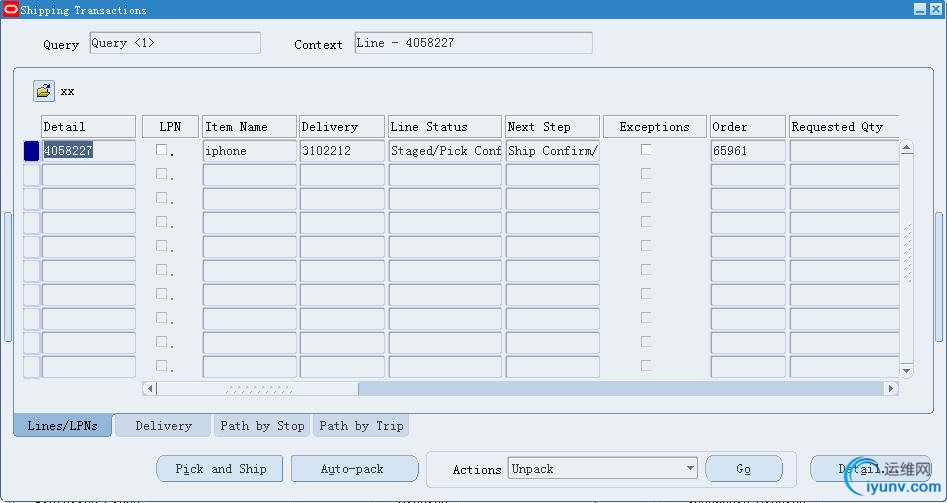Click the Detail column header
This screenshot has height=503, width=947.
pyautogui.click(x=89, y=127)
